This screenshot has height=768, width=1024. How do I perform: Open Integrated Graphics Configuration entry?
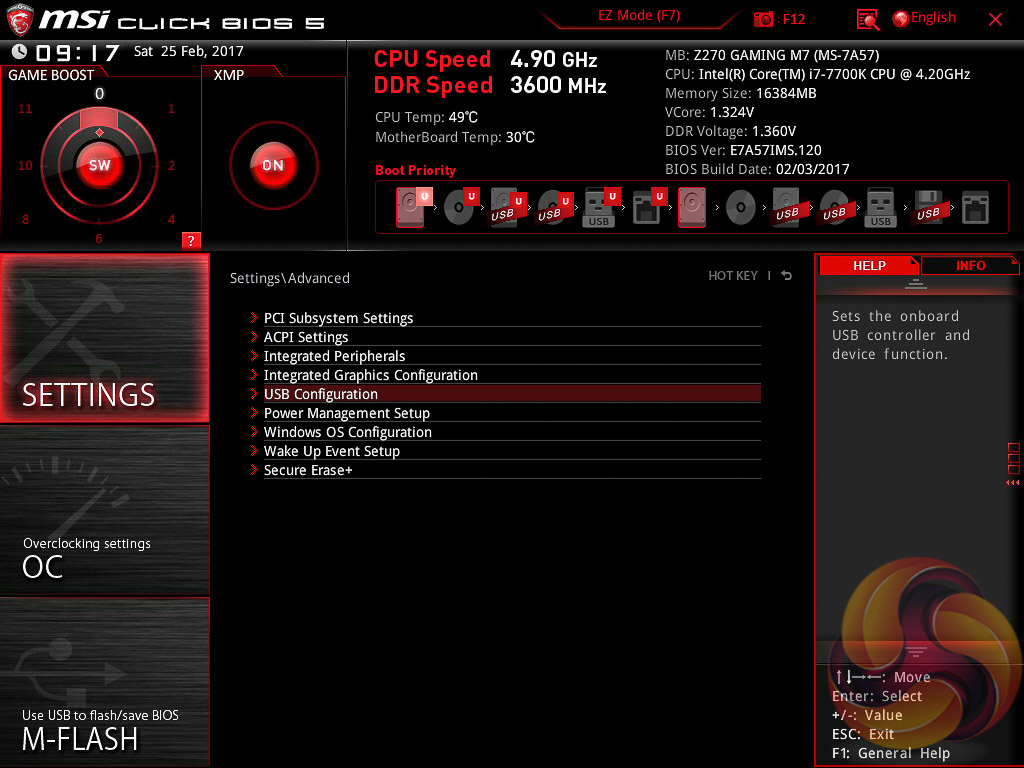click(512, 375)
